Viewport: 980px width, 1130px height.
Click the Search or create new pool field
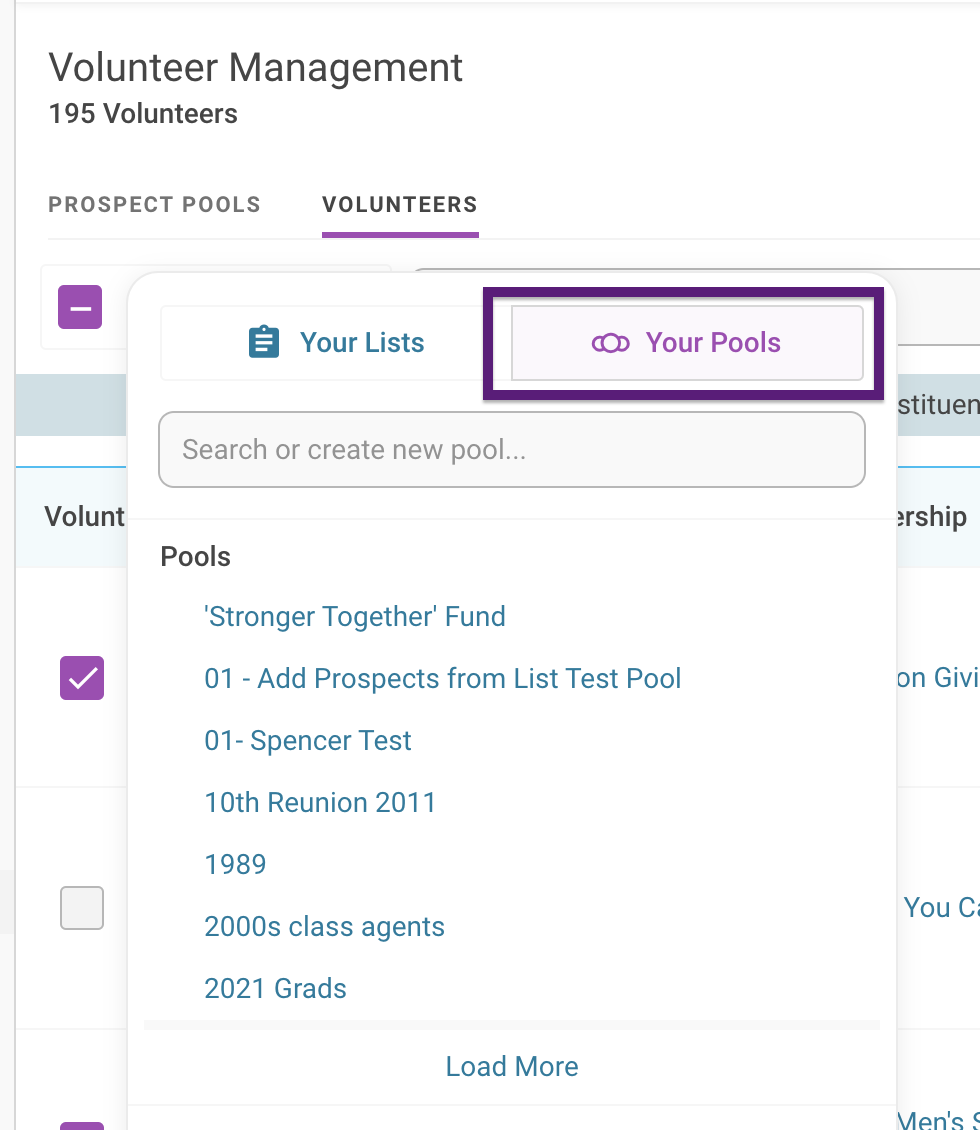click(x=511, y=450)
